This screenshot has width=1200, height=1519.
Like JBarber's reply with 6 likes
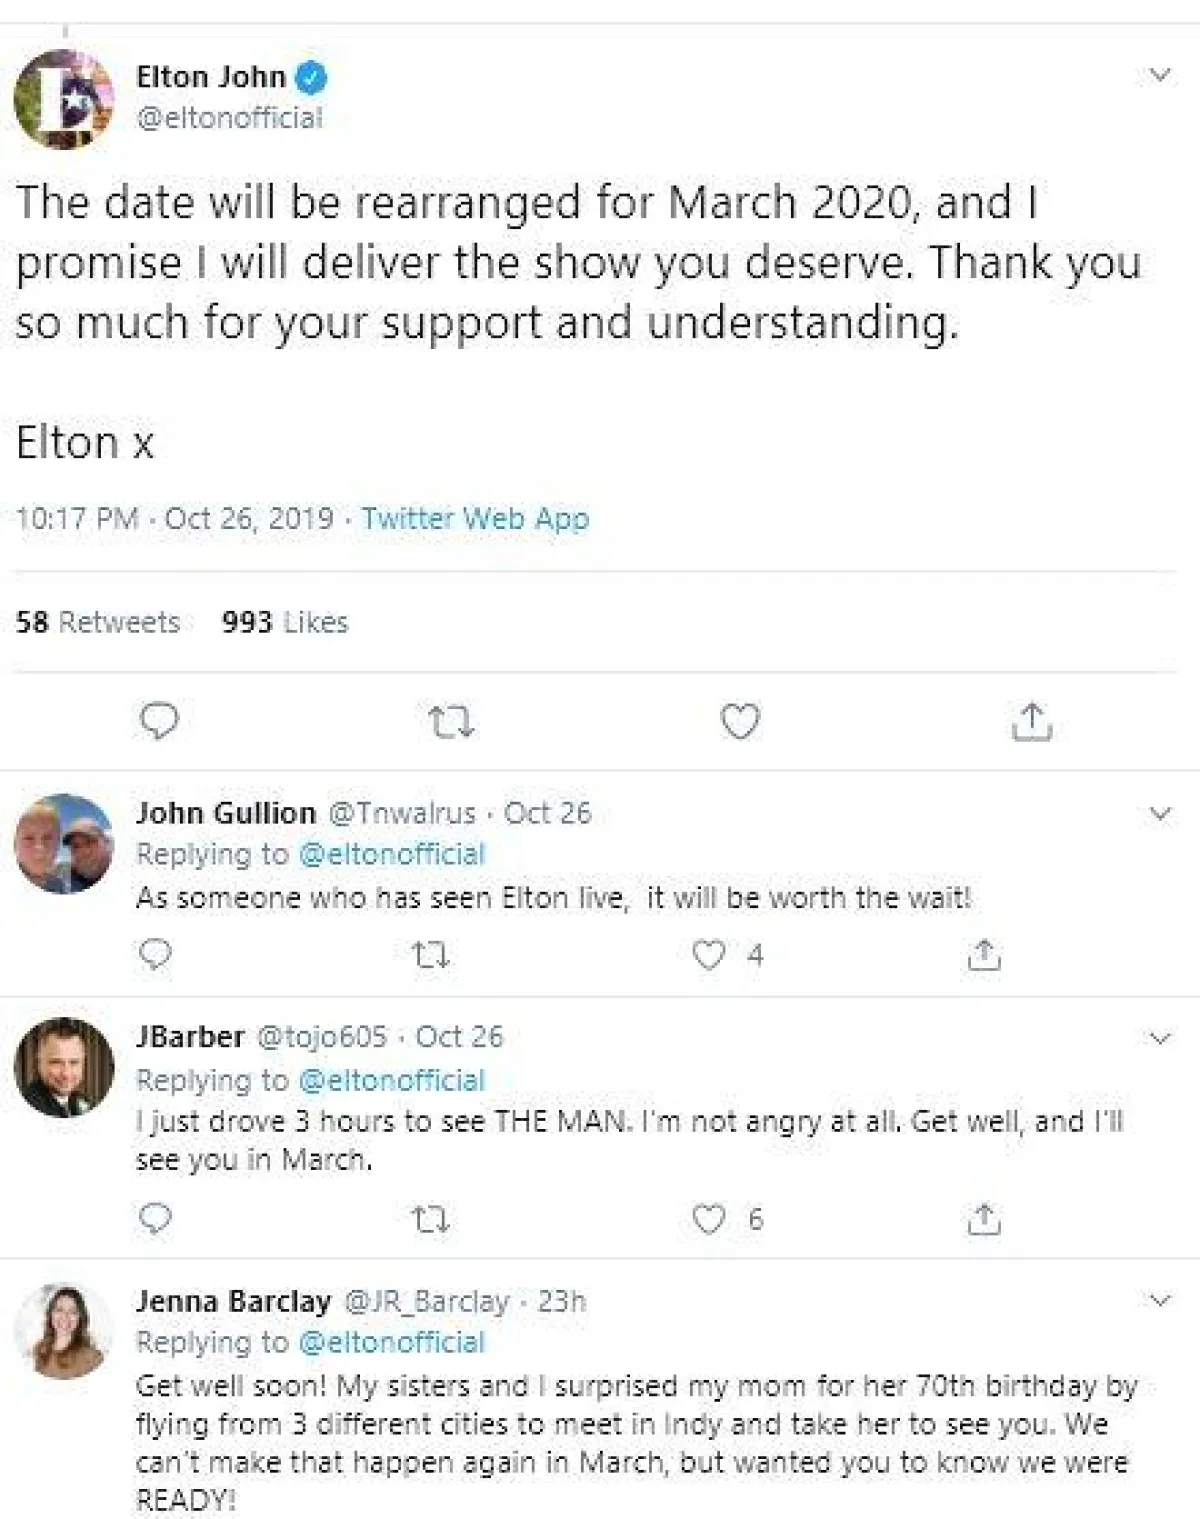tap(709, 1219)
